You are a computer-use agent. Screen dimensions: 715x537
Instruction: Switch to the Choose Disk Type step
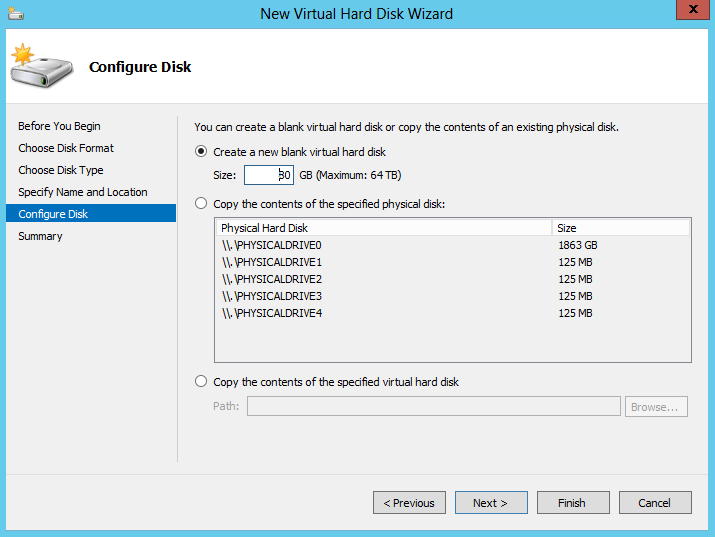(x=61, y=170)
